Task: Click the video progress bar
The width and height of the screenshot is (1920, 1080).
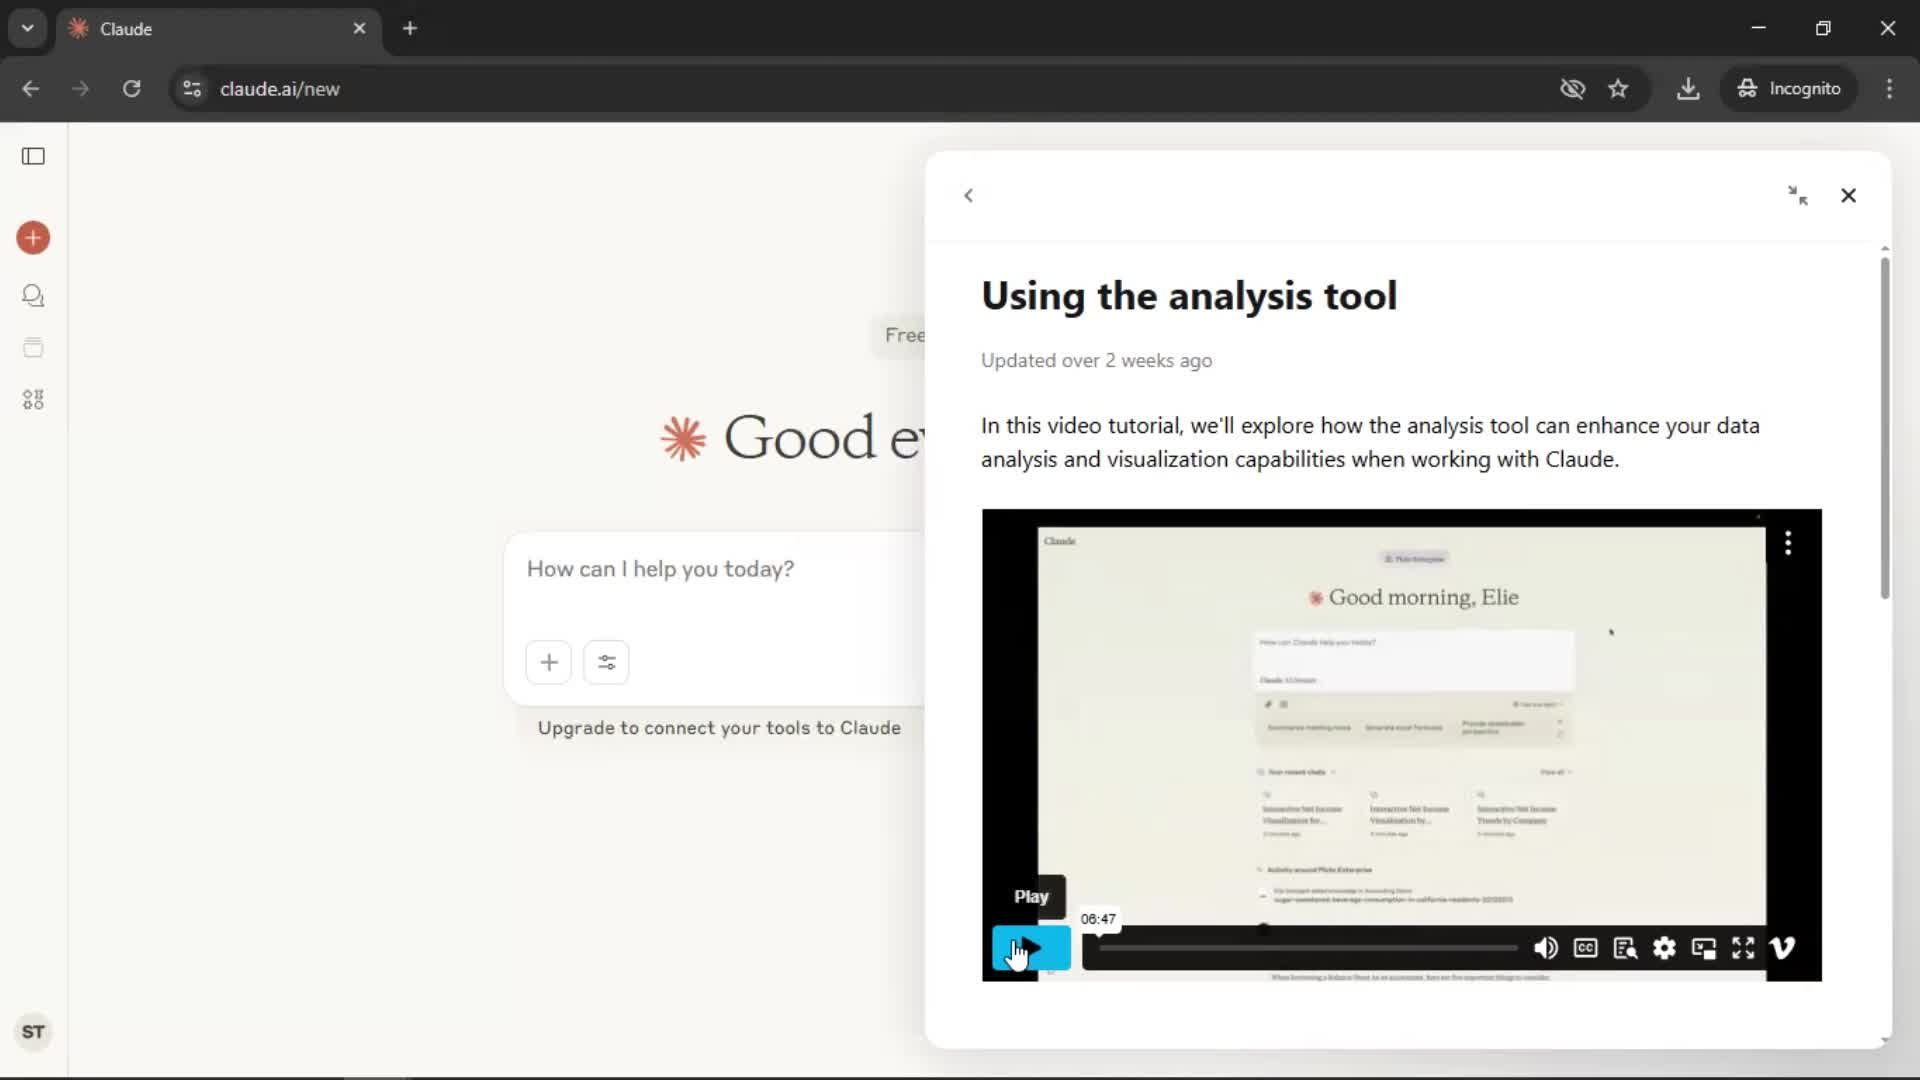Action: (1308, 948)
